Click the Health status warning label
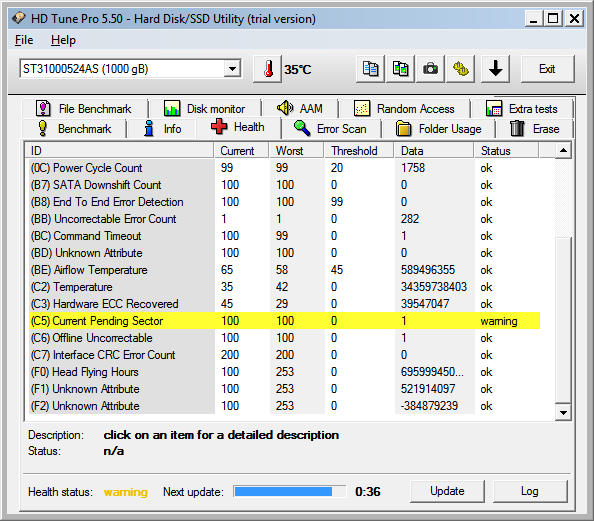This screenshot has height=521, width=594. click(125, 492)
